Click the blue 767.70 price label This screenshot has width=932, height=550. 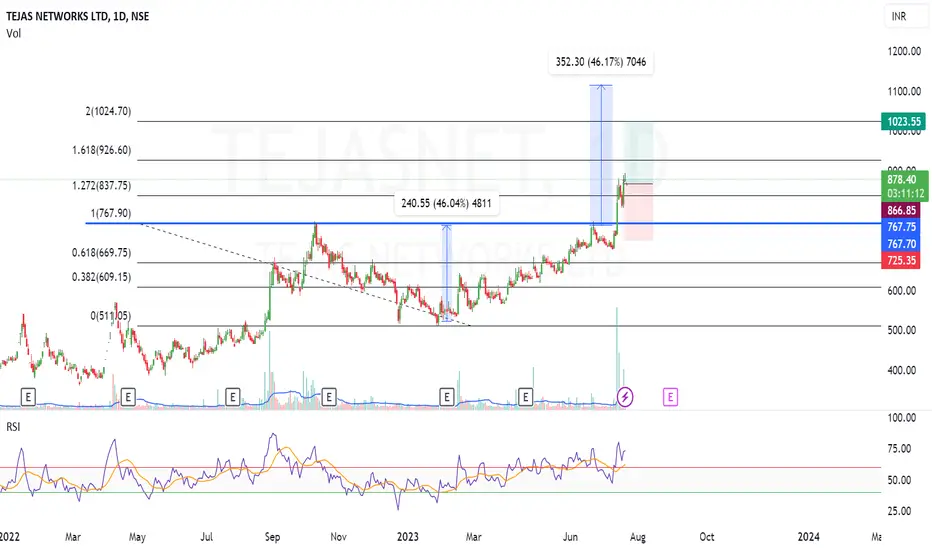point(901,244)
